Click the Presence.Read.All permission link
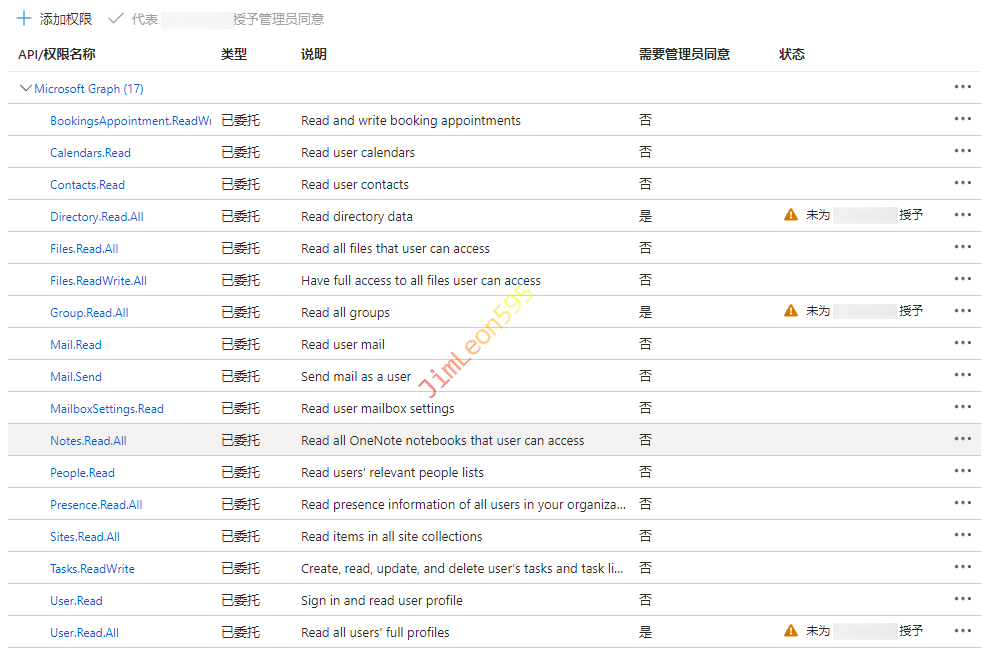The height and width of the screenshot is (657, 997). pyautogui.click(x=96, y=505)
